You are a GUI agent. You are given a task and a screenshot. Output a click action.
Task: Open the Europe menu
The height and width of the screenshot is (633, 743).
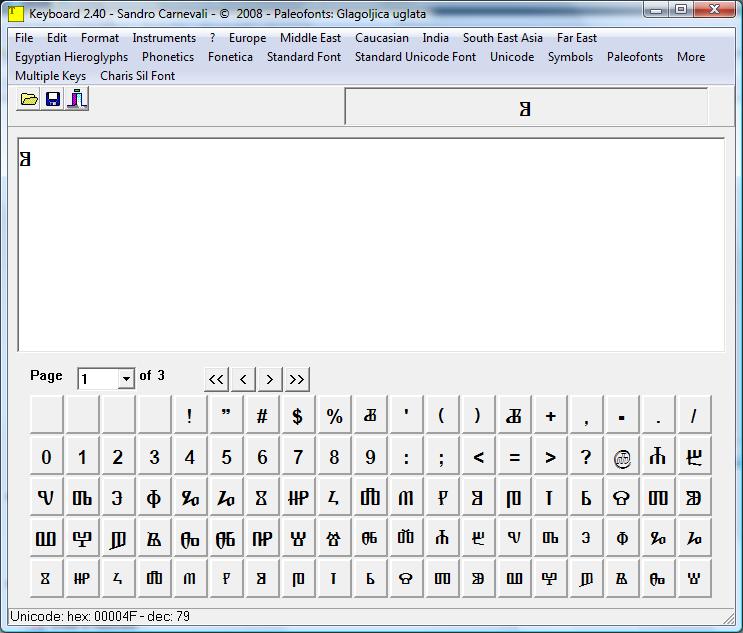247,38
